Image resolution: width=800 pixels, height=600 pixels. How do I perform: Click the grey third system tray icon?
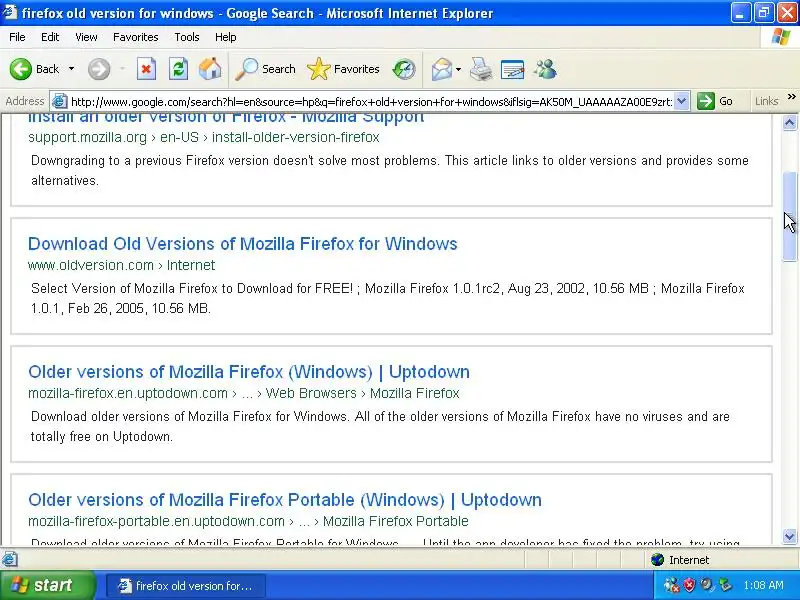(707, 585)
